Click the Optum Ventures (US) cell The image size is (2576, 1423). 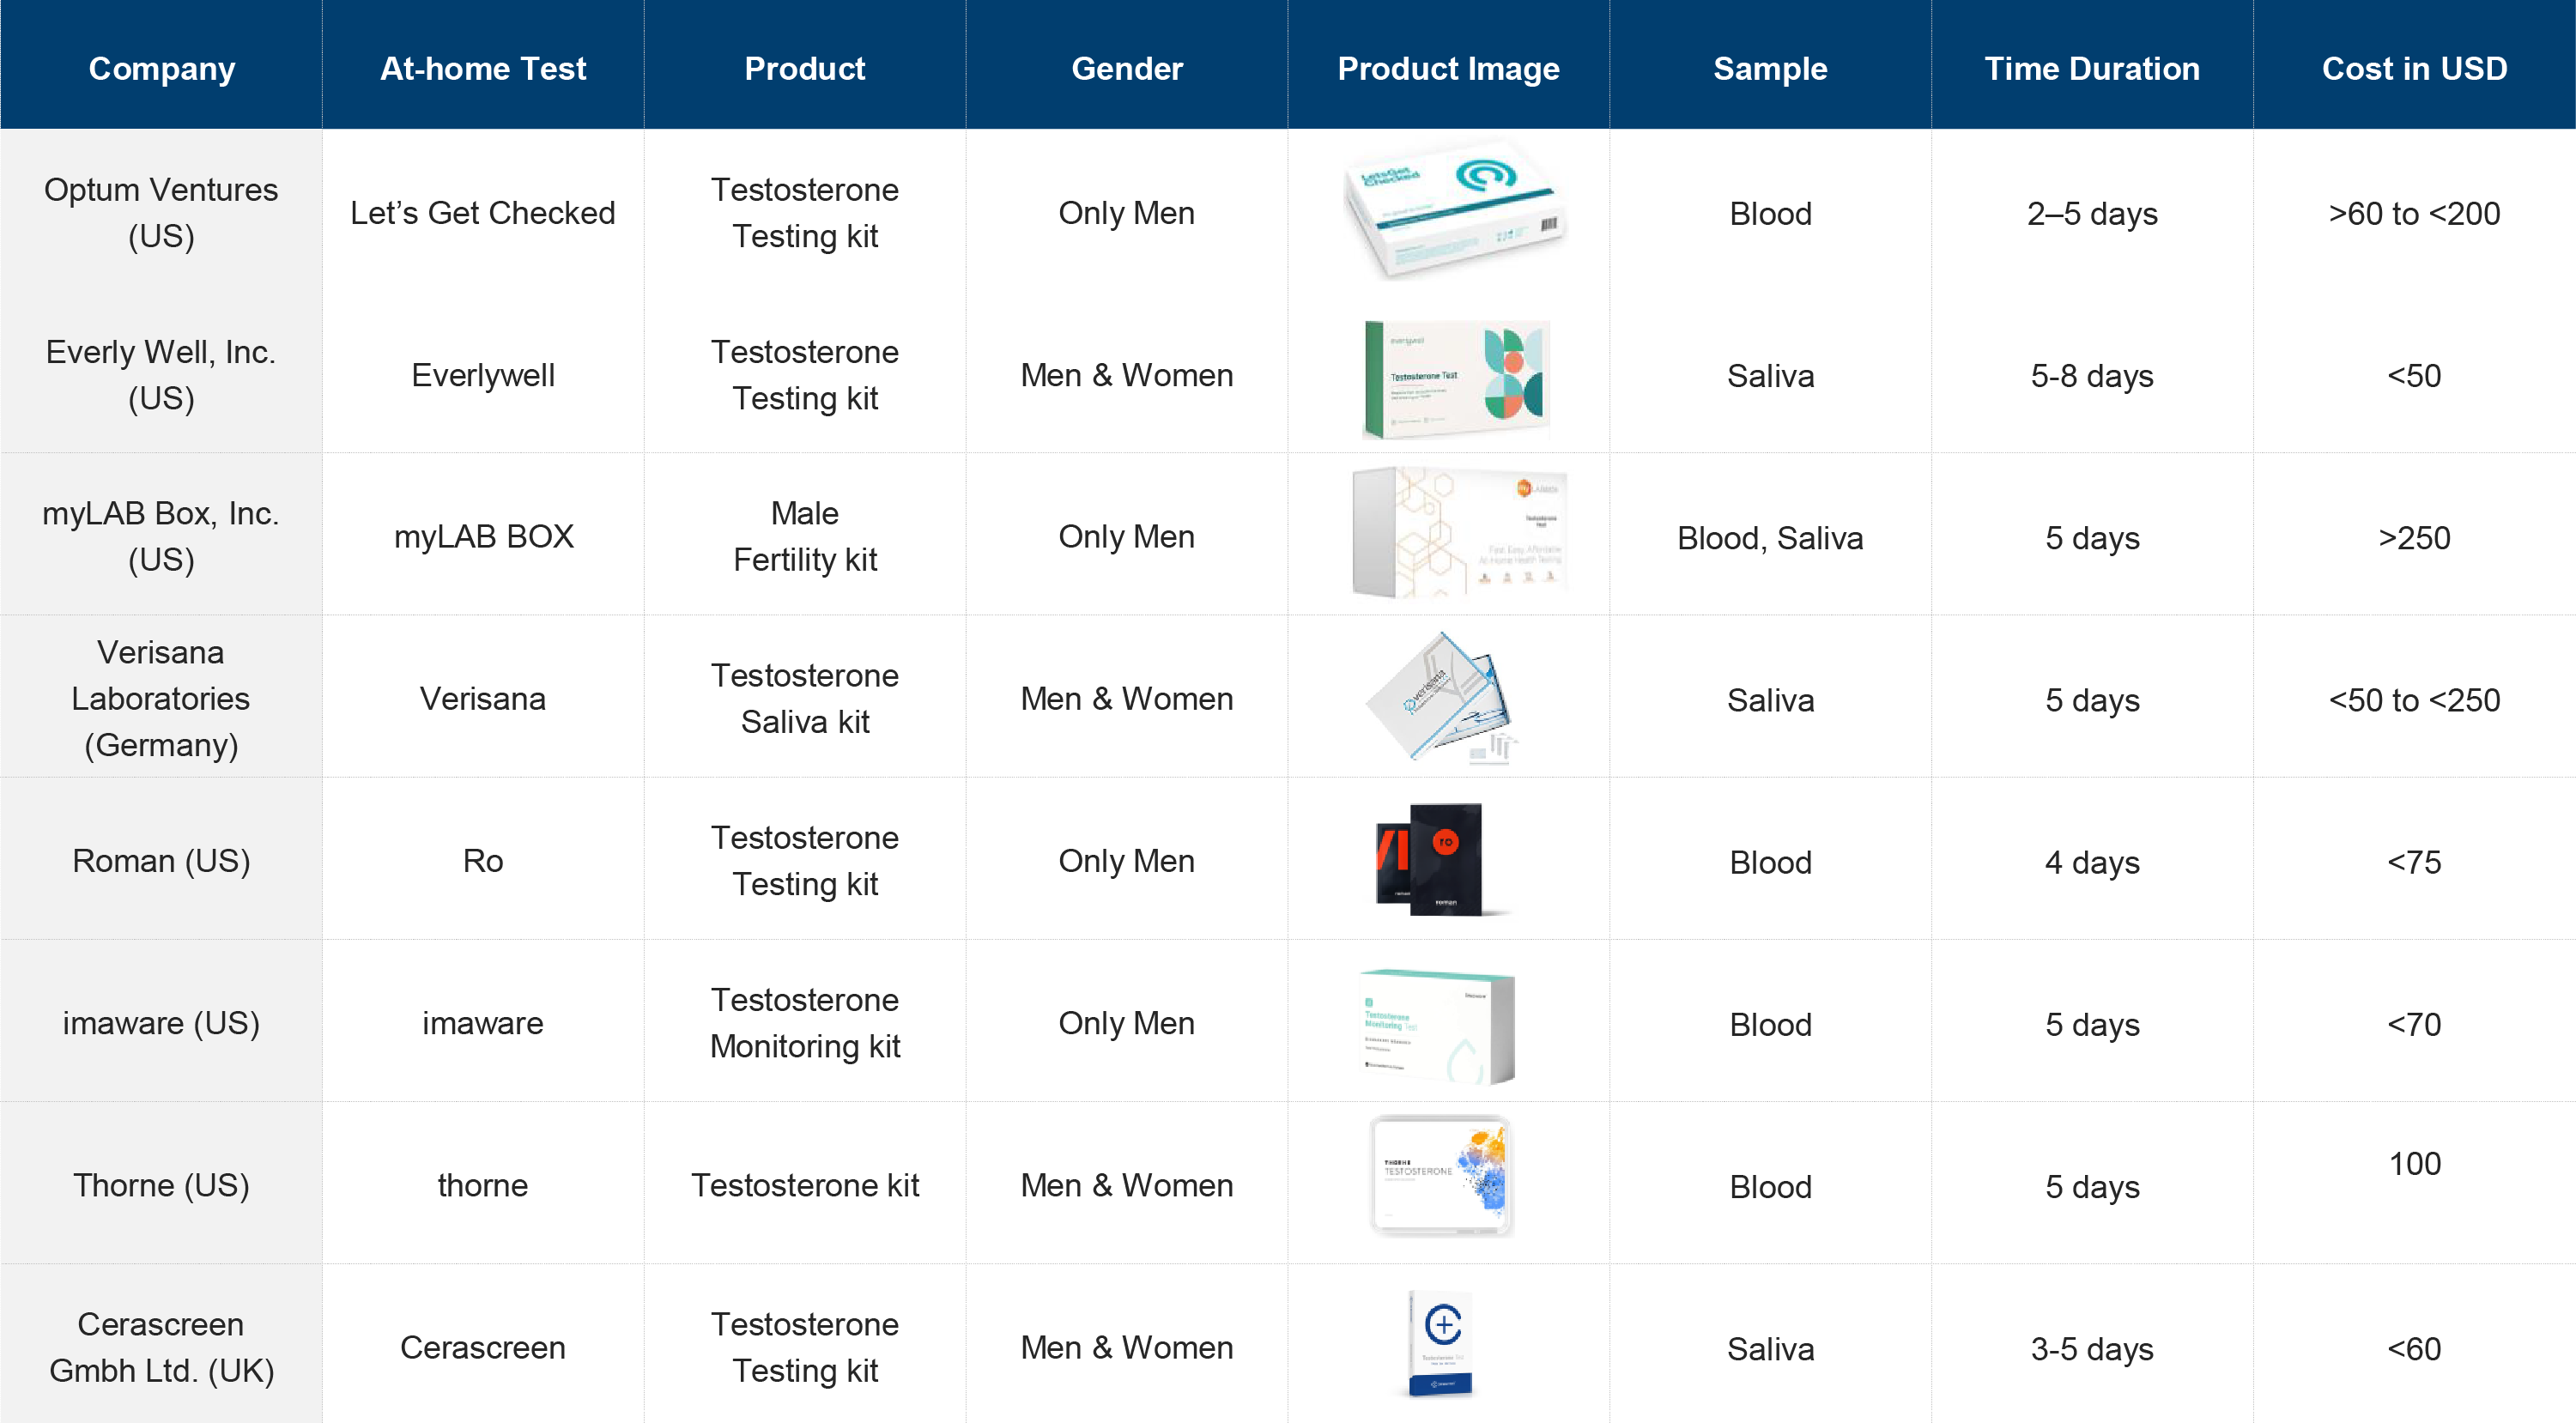tap(161, 212)
